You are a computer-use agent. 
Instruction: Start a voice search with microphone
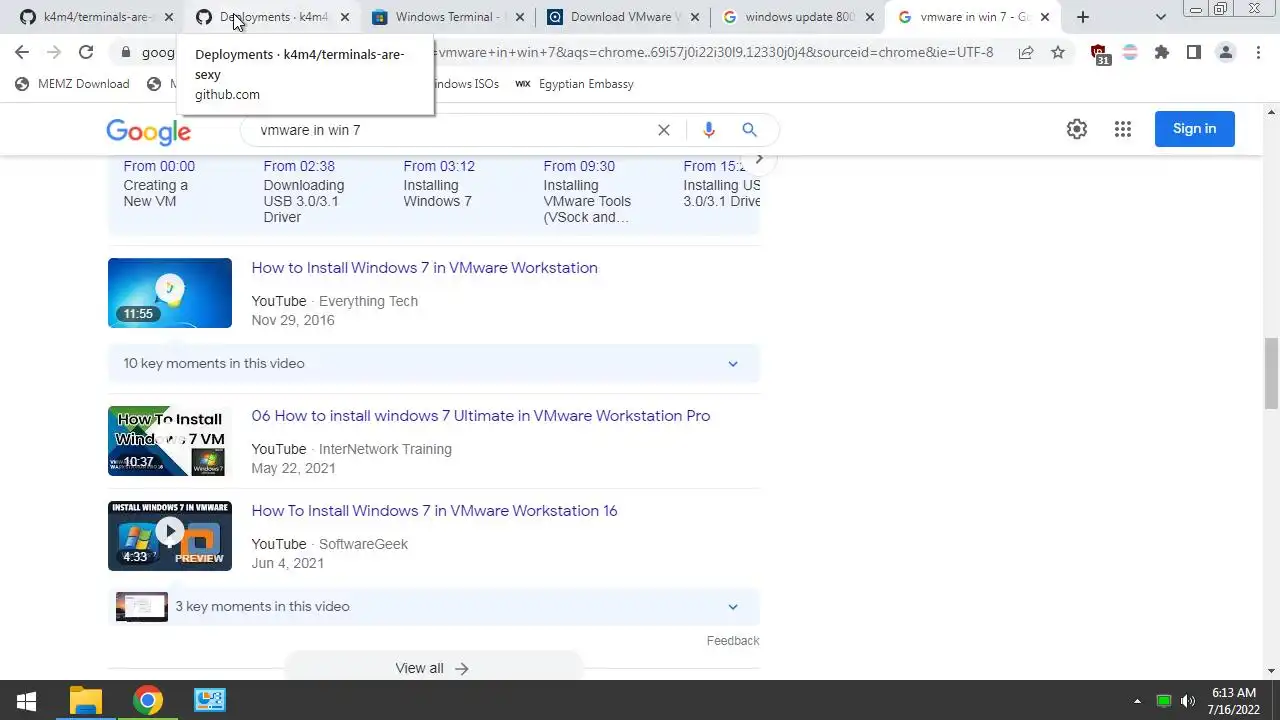(x=709, y=130)
